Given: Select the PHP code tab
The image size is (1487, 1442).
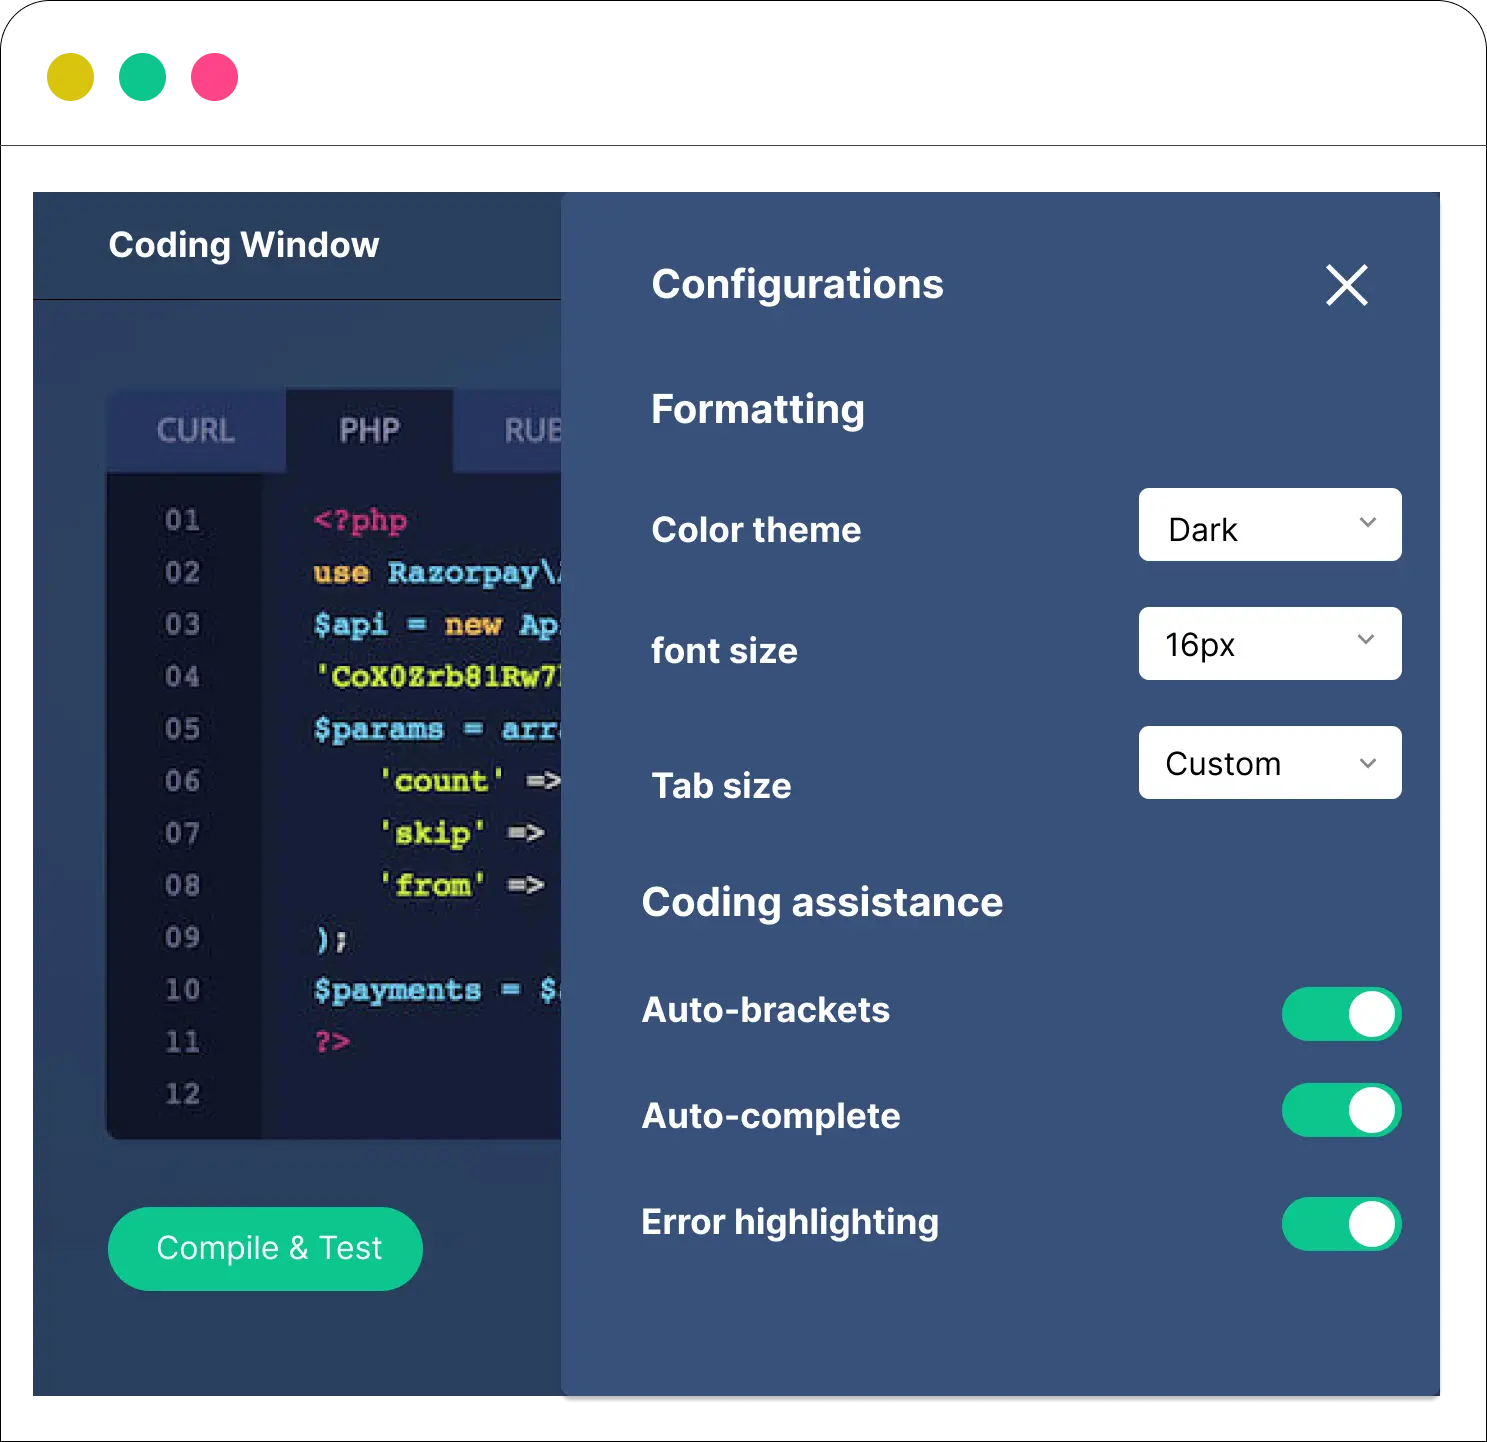Looking at the screenshot, I should tap(369, 431).
